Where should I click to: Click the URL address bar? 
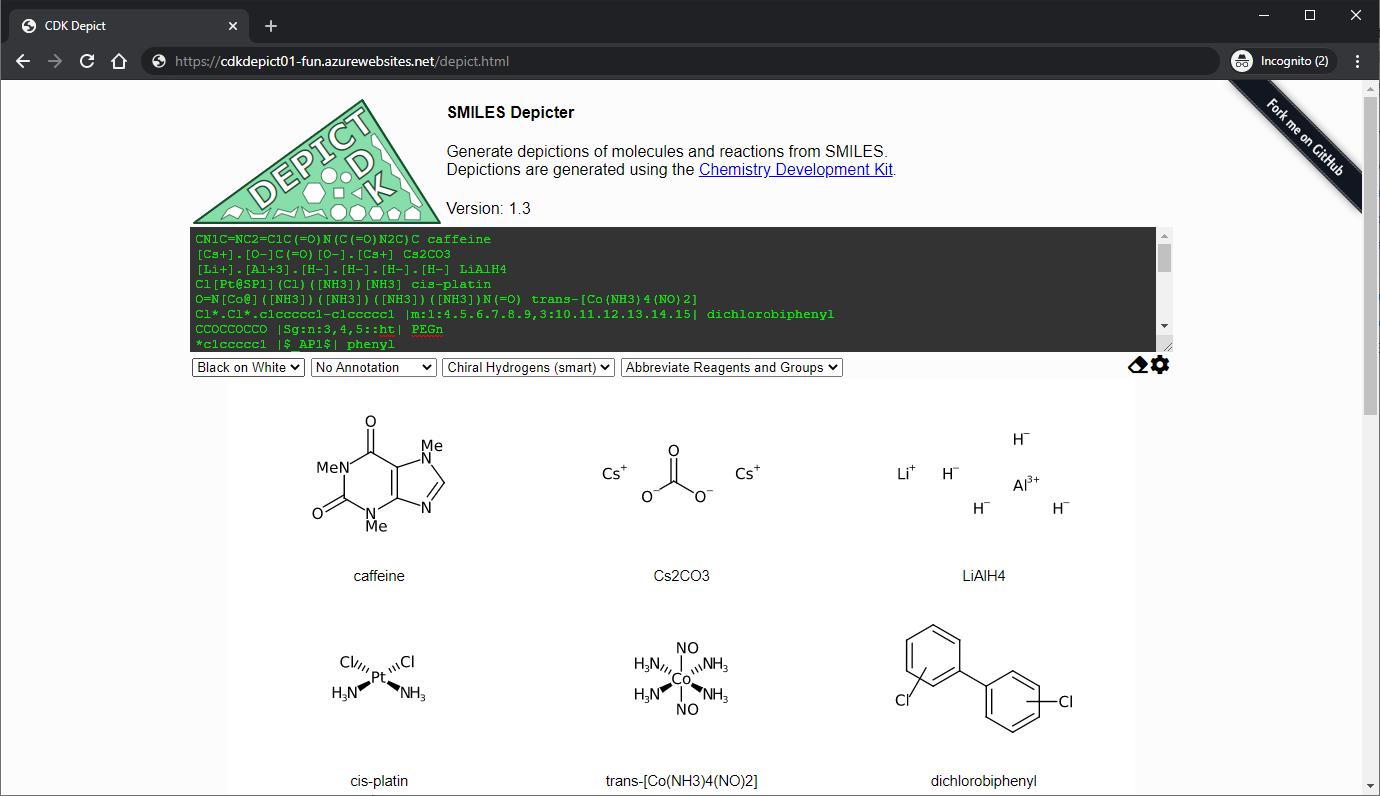point(680,61)
